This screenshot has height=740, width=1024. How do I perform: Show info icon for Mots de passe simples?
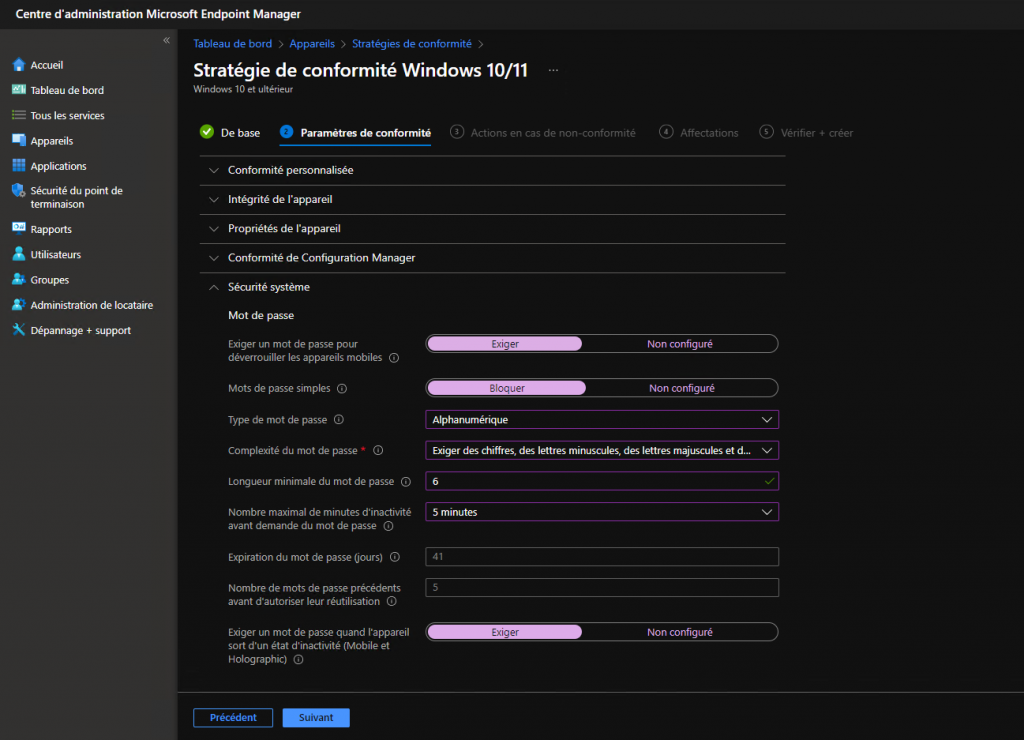(342, 389)
